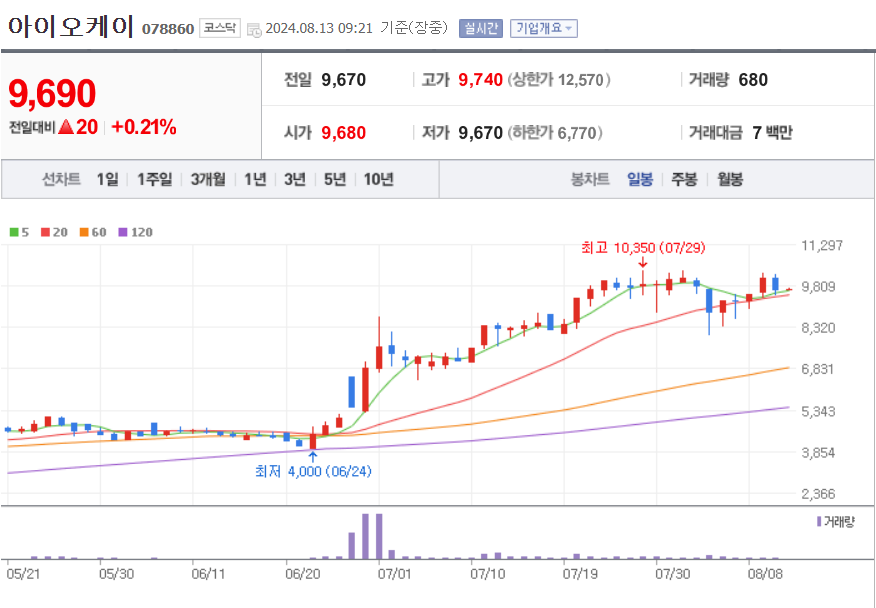This screenshot has width=876, height=608.
Task: Click the orange 60-day moving average legend
Action: click(x=92, y=232)
